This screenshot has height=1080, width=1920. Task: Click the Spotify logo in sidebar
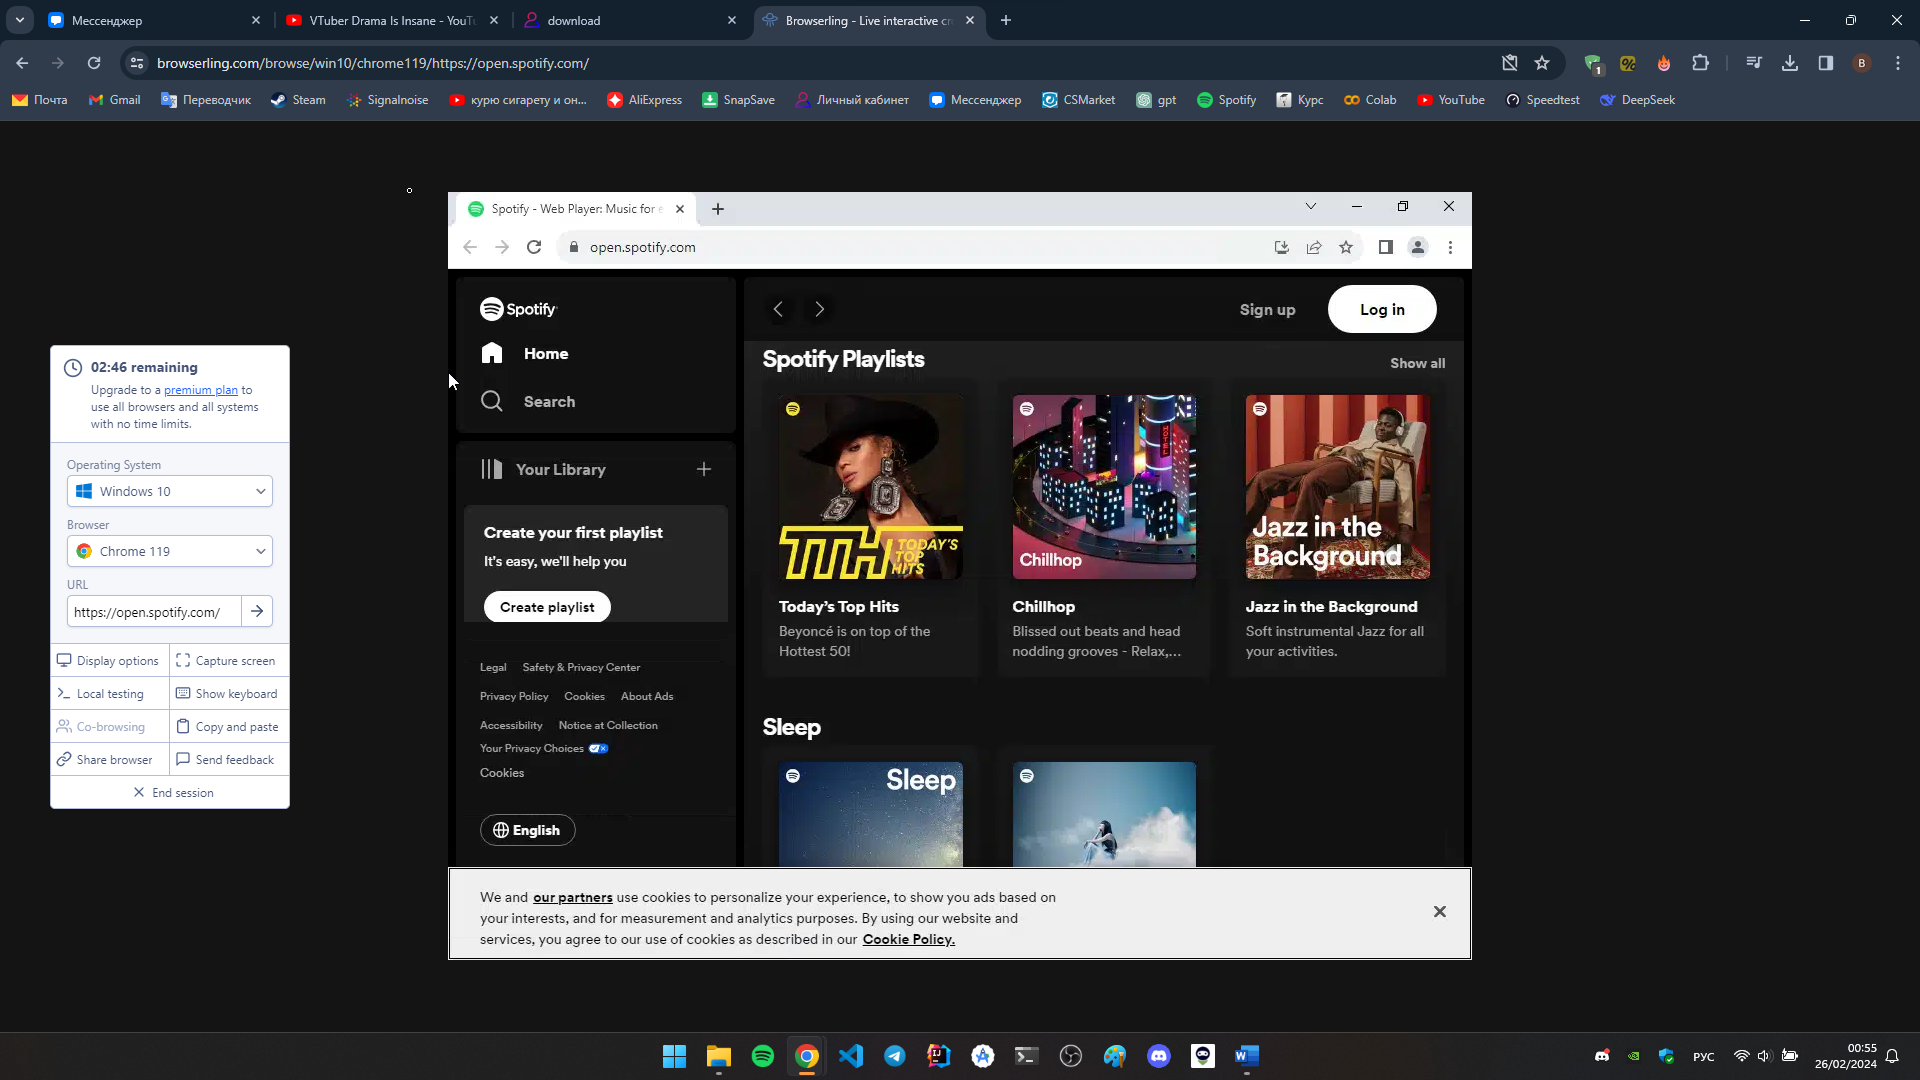(x=517, y=309)
